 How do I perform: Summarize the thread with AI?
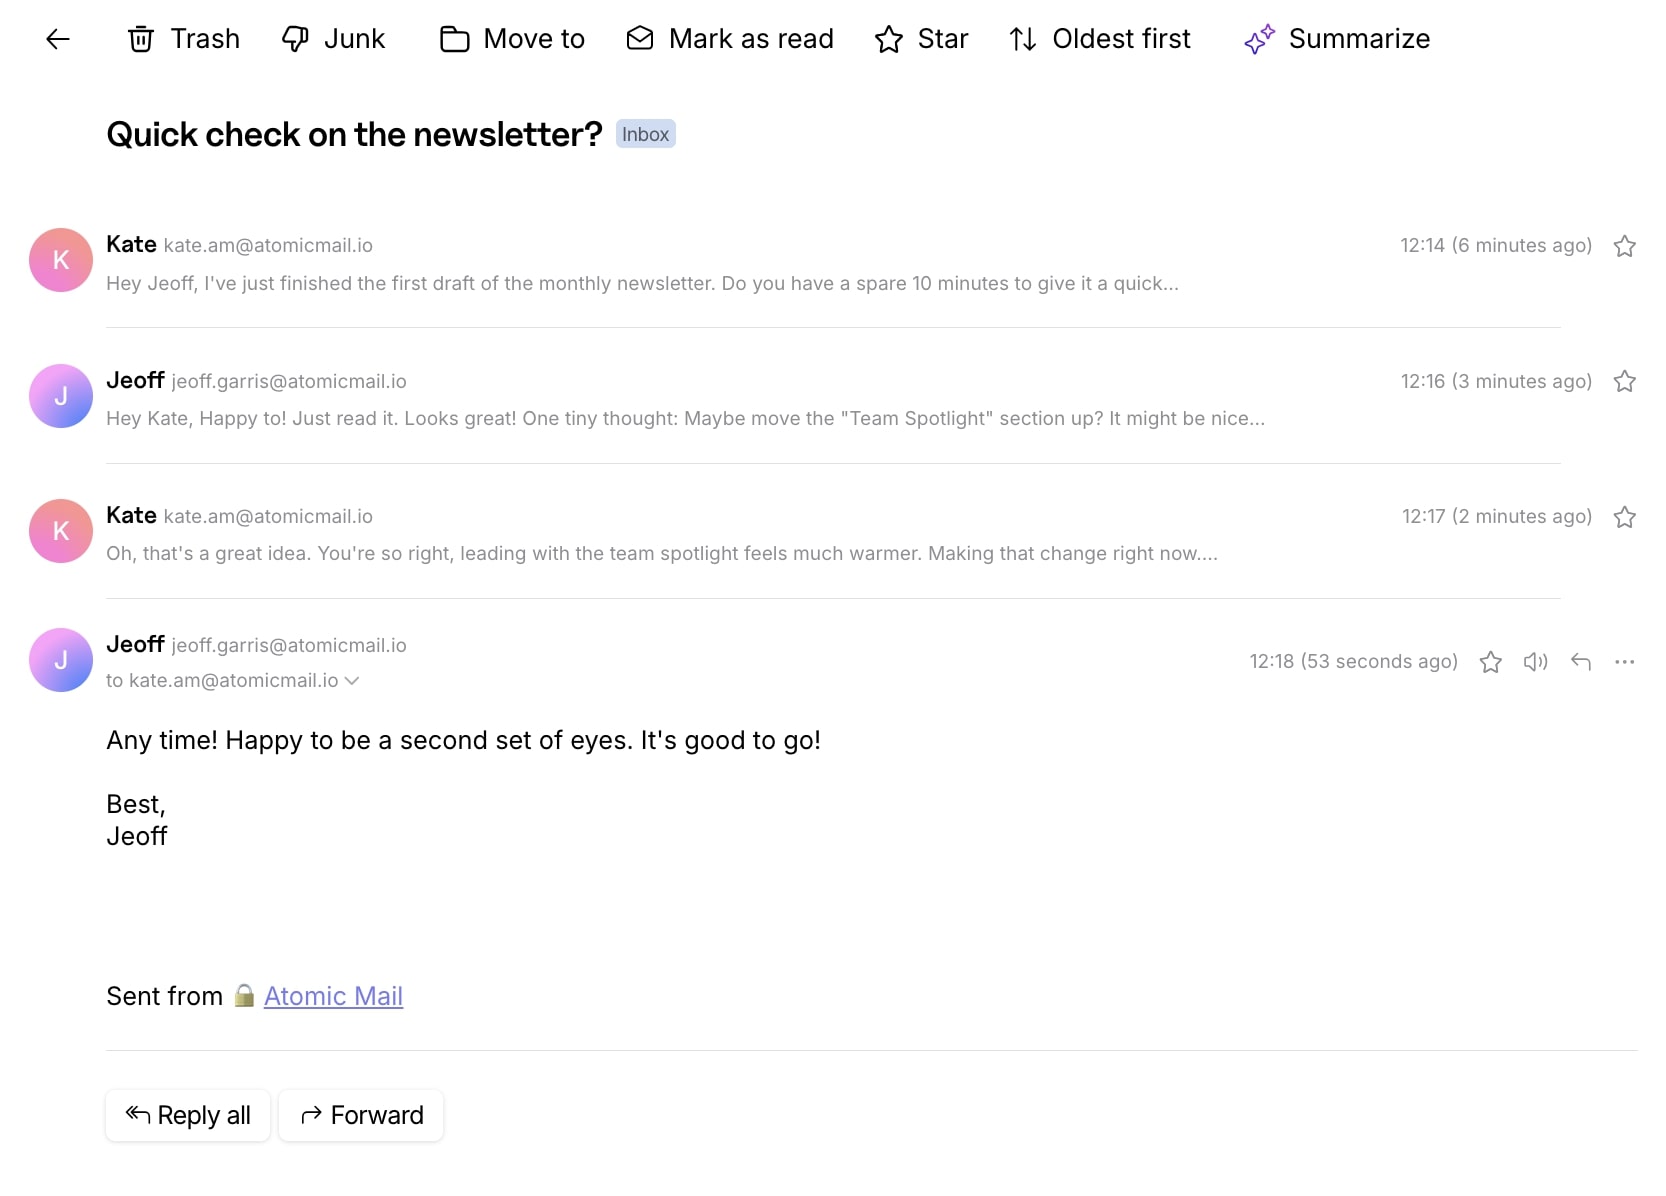1337,39
